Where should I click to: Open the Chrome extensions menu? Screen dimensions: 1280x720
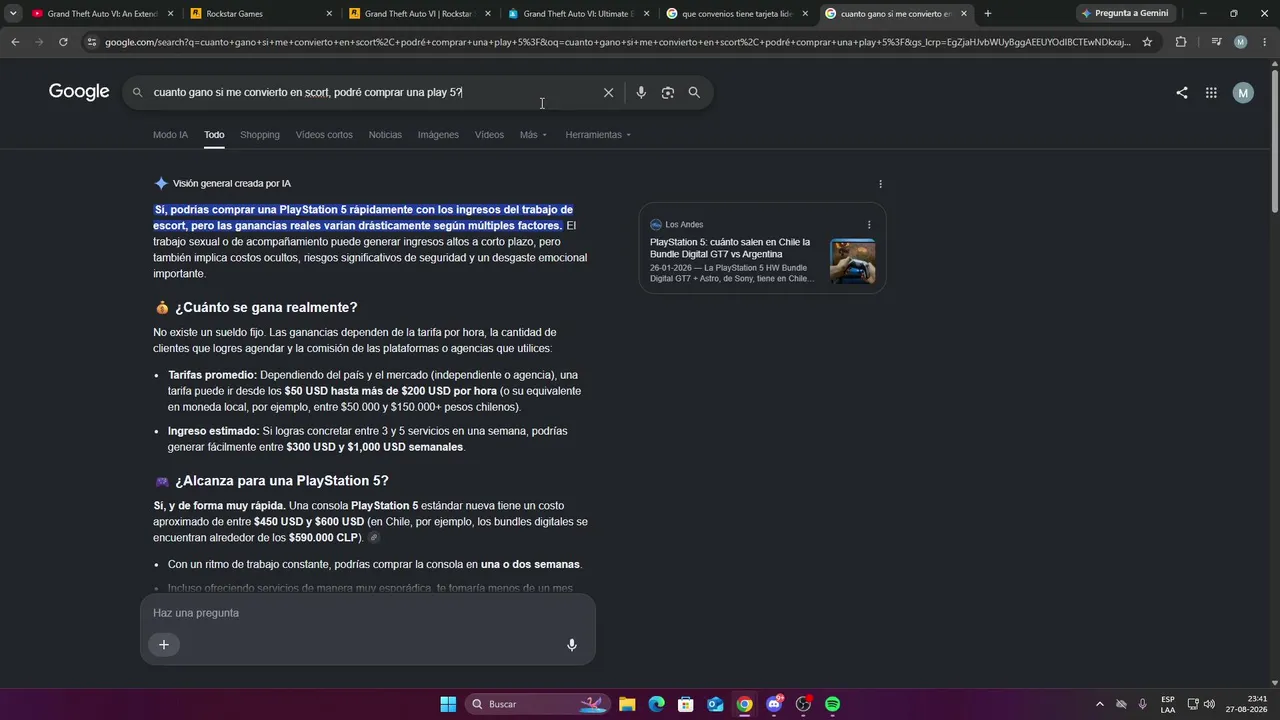tap(1181, 42)
